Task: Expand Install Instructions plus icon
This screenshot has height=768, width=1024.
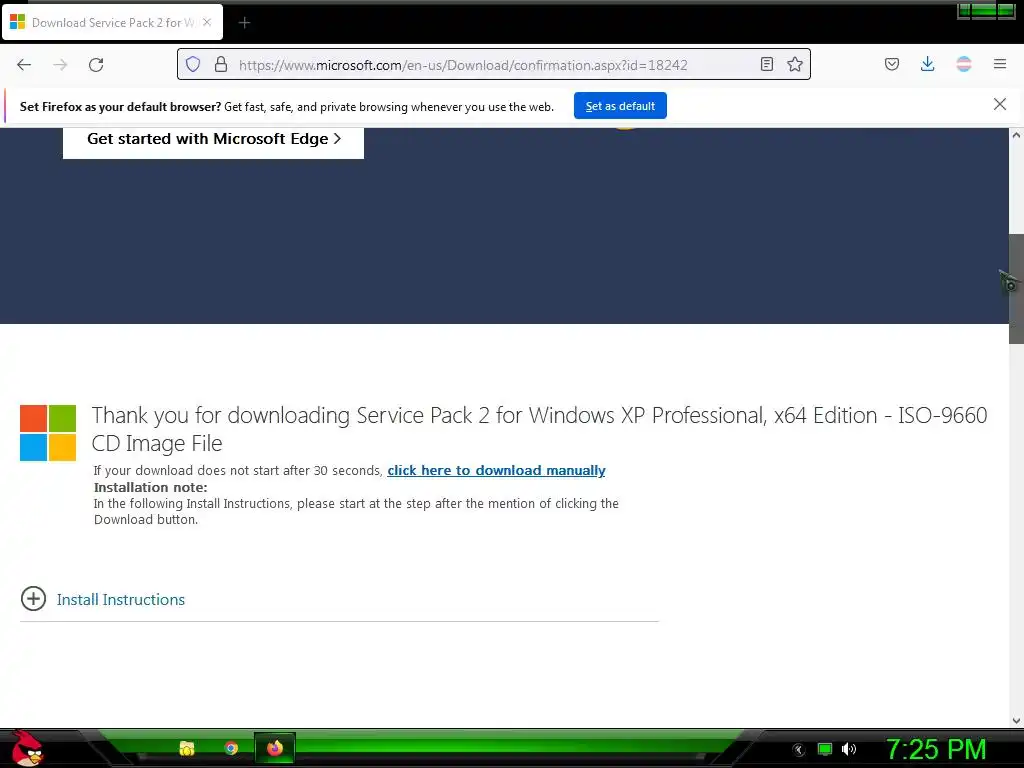Action: coord(33,598)
